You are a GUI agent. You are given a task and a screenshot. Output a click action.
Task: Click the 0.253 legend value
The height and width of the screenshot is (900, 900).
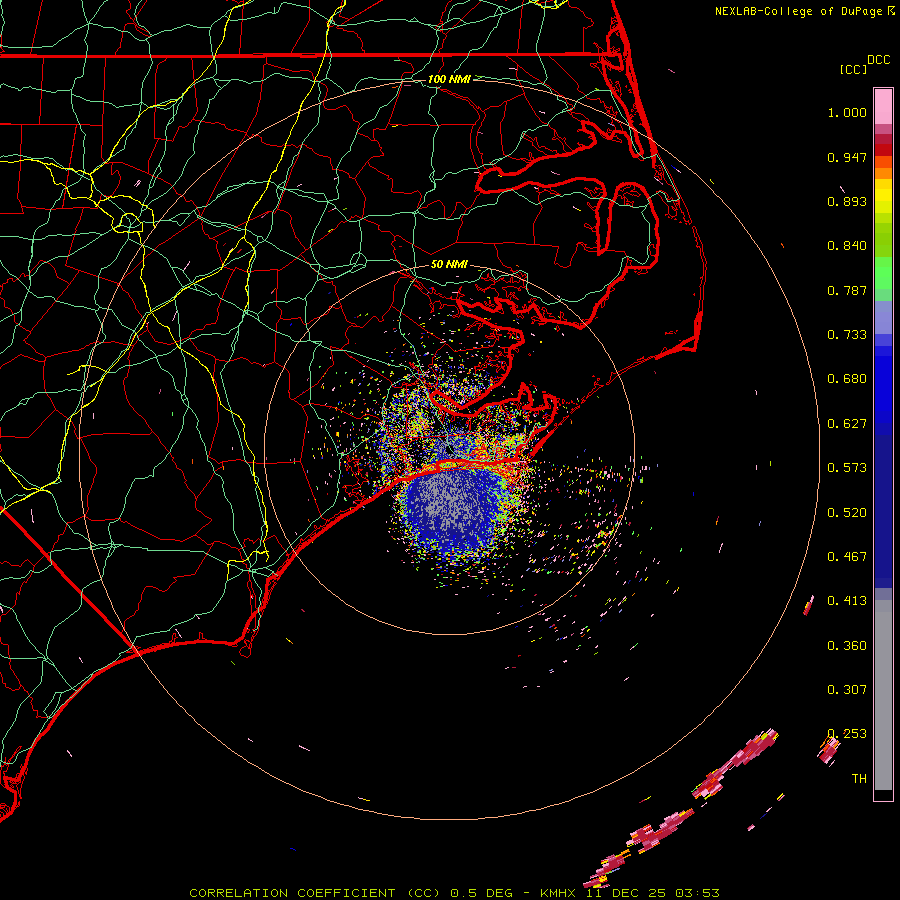tap(847, 734)
